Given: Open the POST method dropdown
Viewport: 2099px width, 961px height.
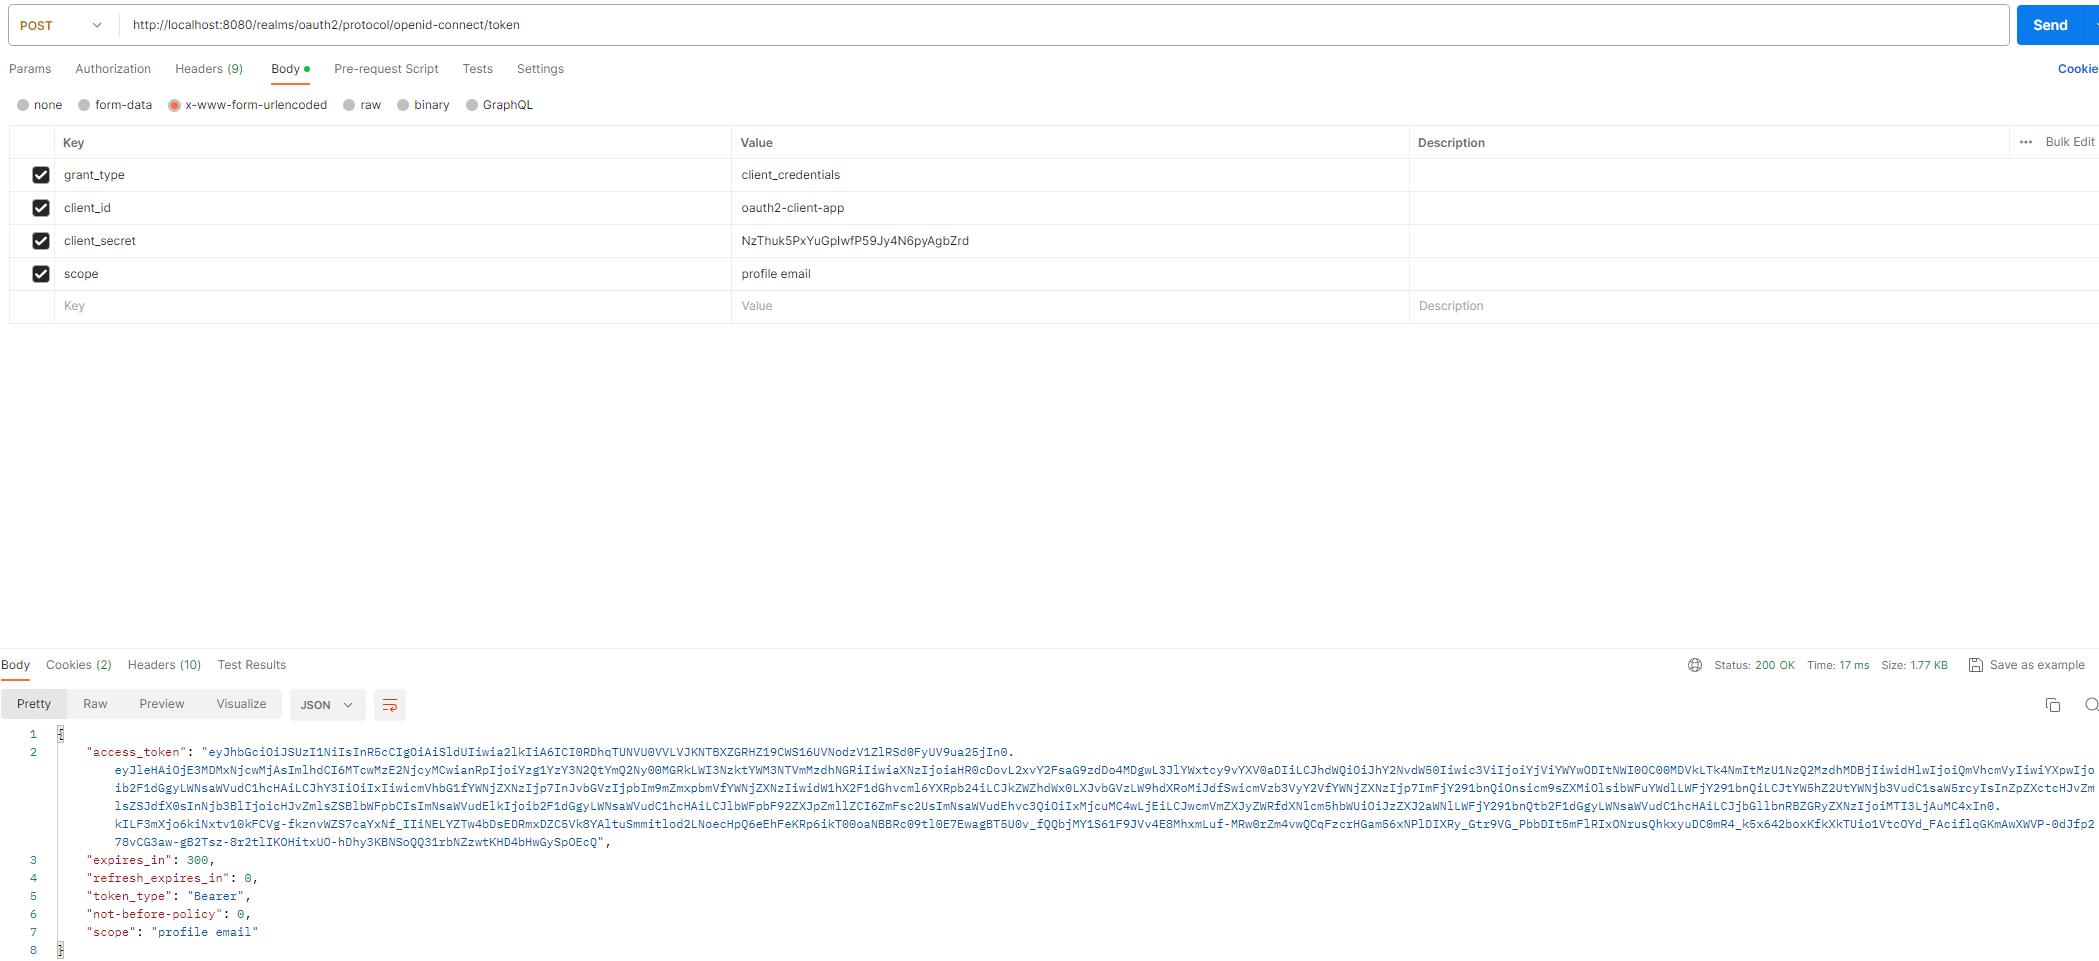Looking at the screenshot, I should click(61, 25).
